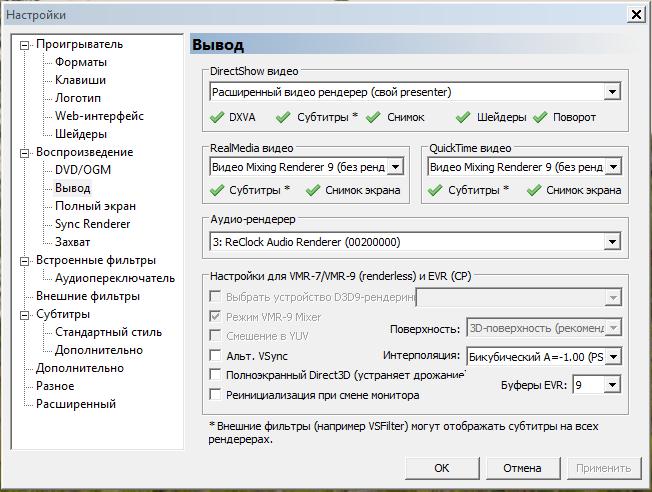Enable the Альт. VSync checkbox
This screenshot has height=492, width=652.
(215, 356)
